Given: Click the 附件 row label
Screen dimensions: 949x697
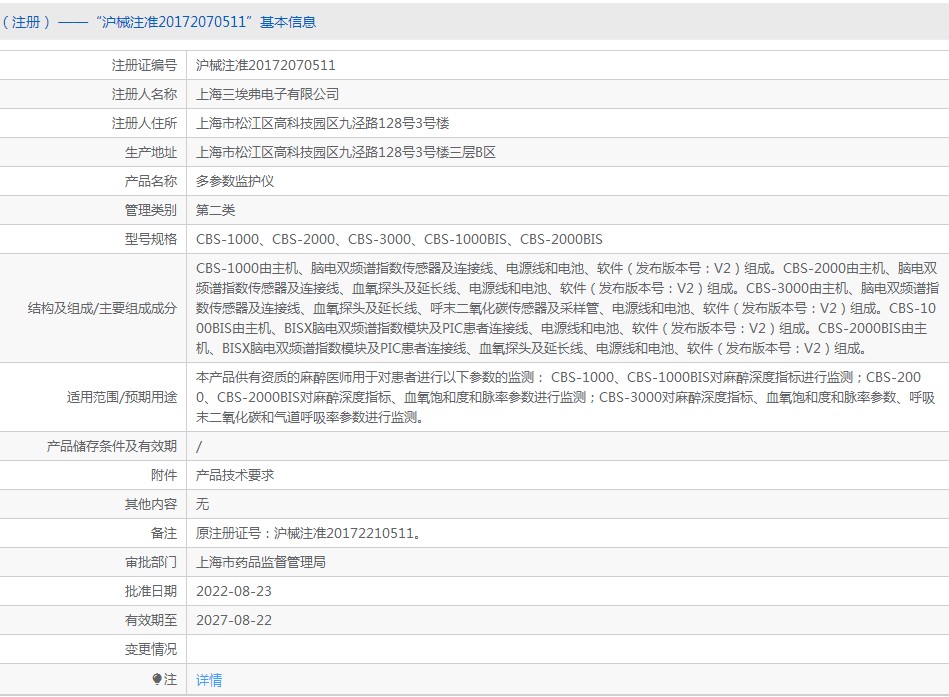Looking at the screenshot, I should (x=164, y=476).
